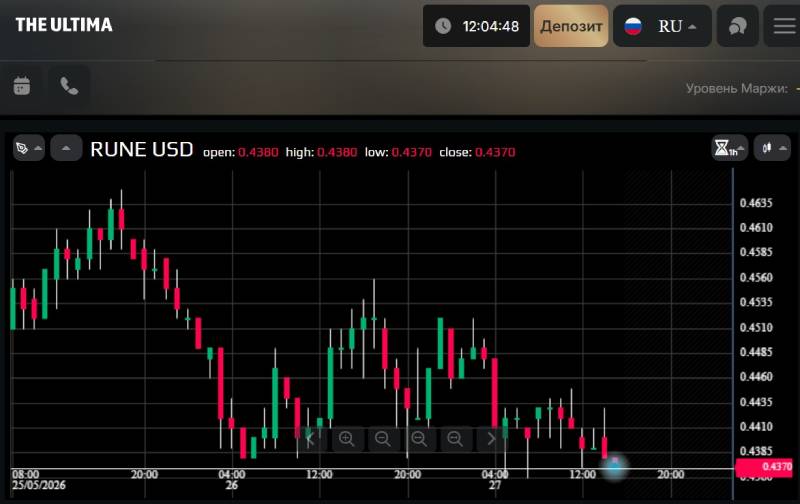Image resolution: width=800 pixels, height=504 pixels.
Task: Click the 04:00 label above date 27
Action: click(495, 475)
